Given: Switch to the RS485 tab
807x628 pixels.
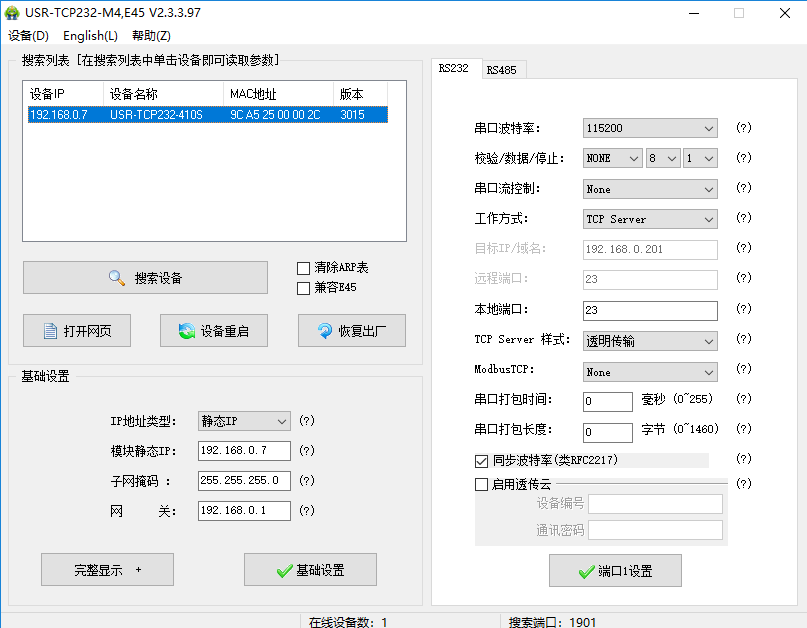Looking at the screenshot, I should click(x=501, y=70).
